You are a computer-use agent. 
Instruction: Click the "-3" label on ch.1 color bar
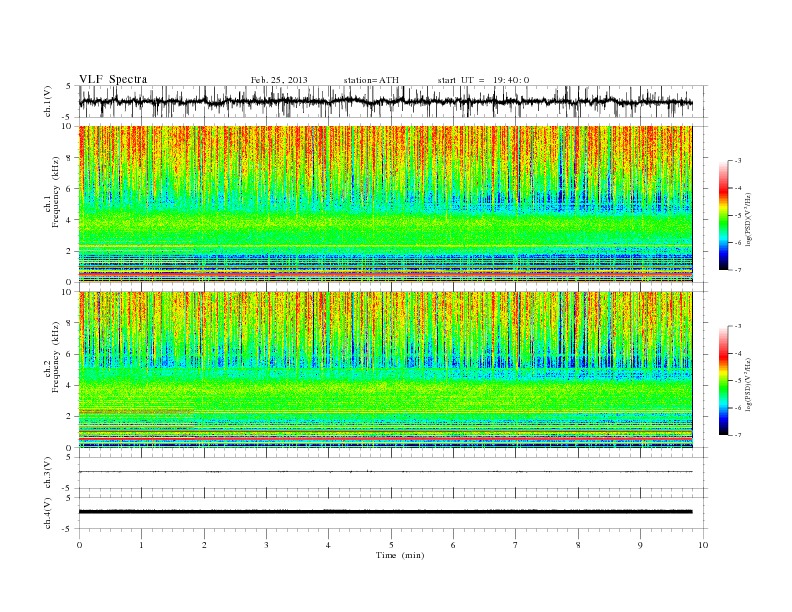pos(738,161)
